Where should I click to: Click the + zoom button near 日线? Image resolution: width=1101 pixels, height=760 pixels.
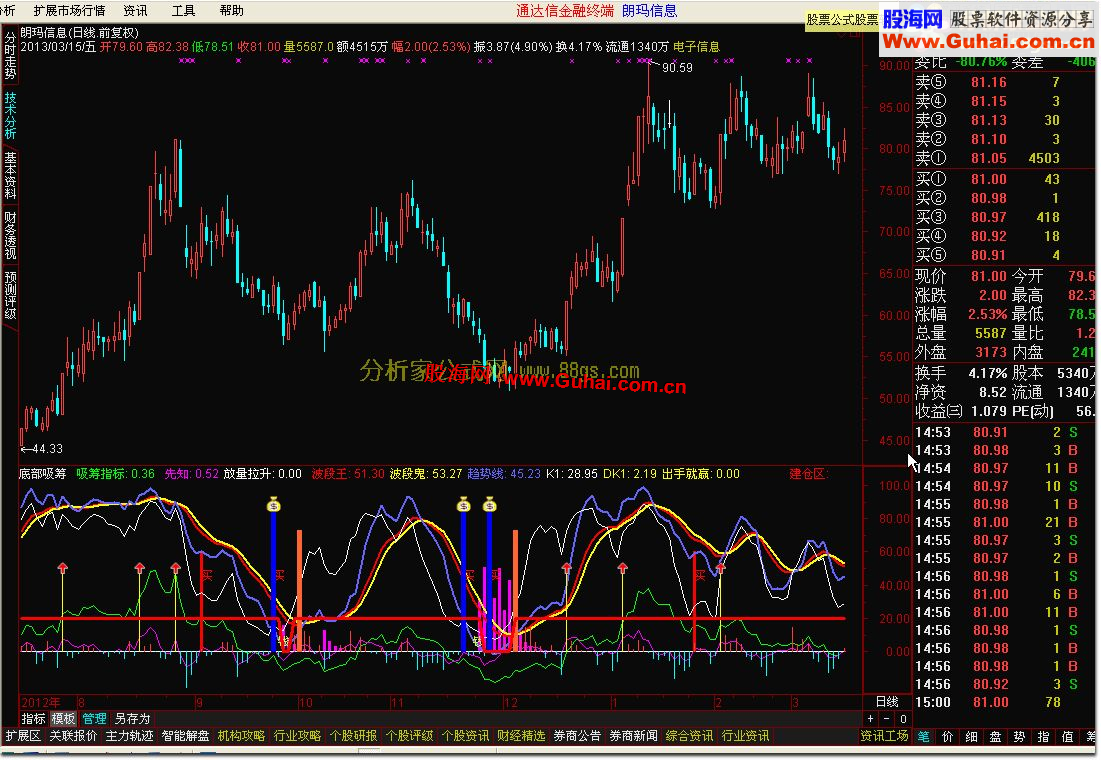point(871,719)
